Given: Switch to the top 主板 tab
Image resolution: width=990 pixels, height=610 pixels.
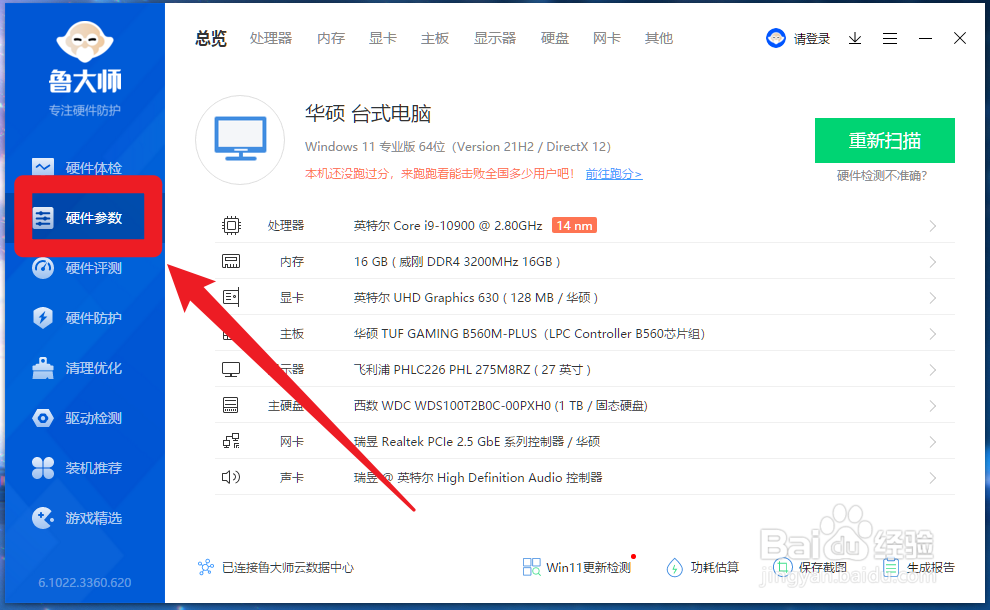Looking at the screenshot, I should click(435, 39).
